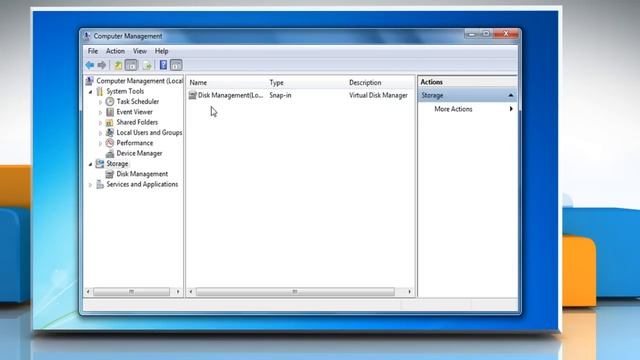
Task: Select Disk Management under Storage in tree
Action: [142, 174]
